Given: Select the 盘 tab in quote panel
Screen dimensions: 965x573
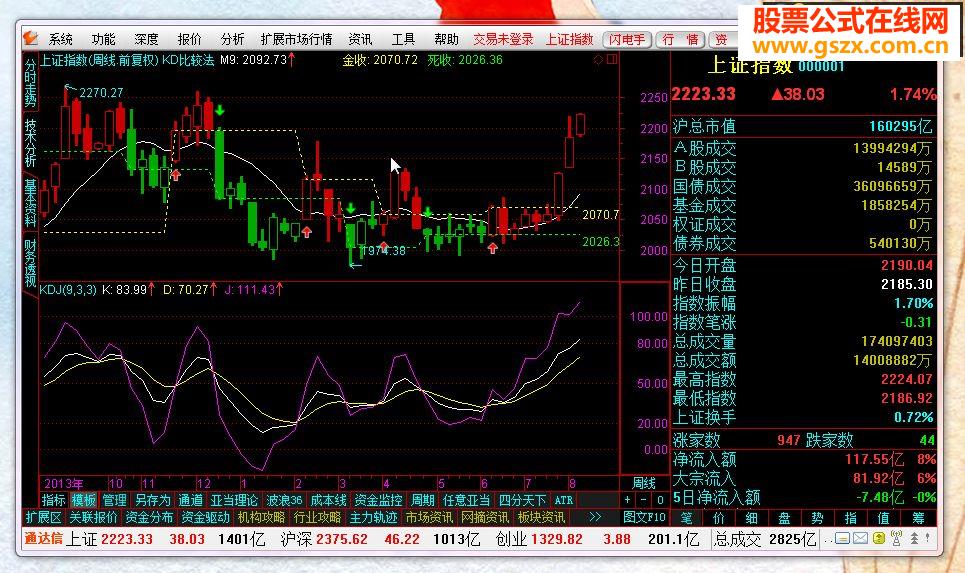Looking at the screenshot, I should (785, 518).
